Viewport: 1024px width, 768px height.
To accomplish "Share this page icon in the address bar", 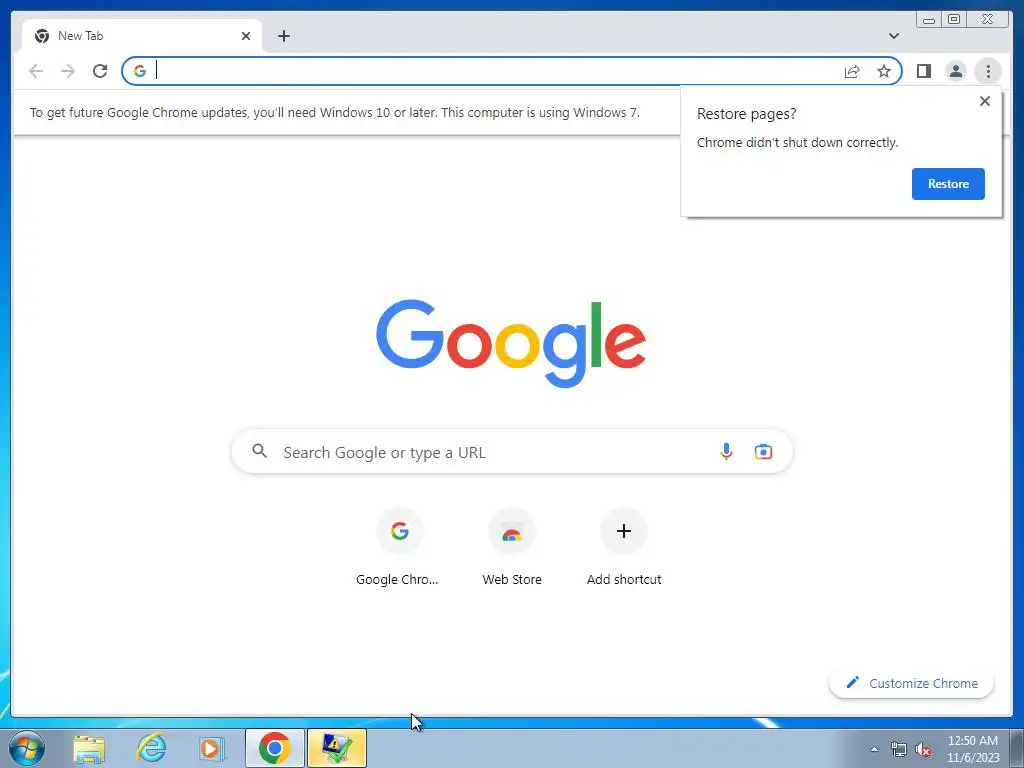I will (852, 71).
